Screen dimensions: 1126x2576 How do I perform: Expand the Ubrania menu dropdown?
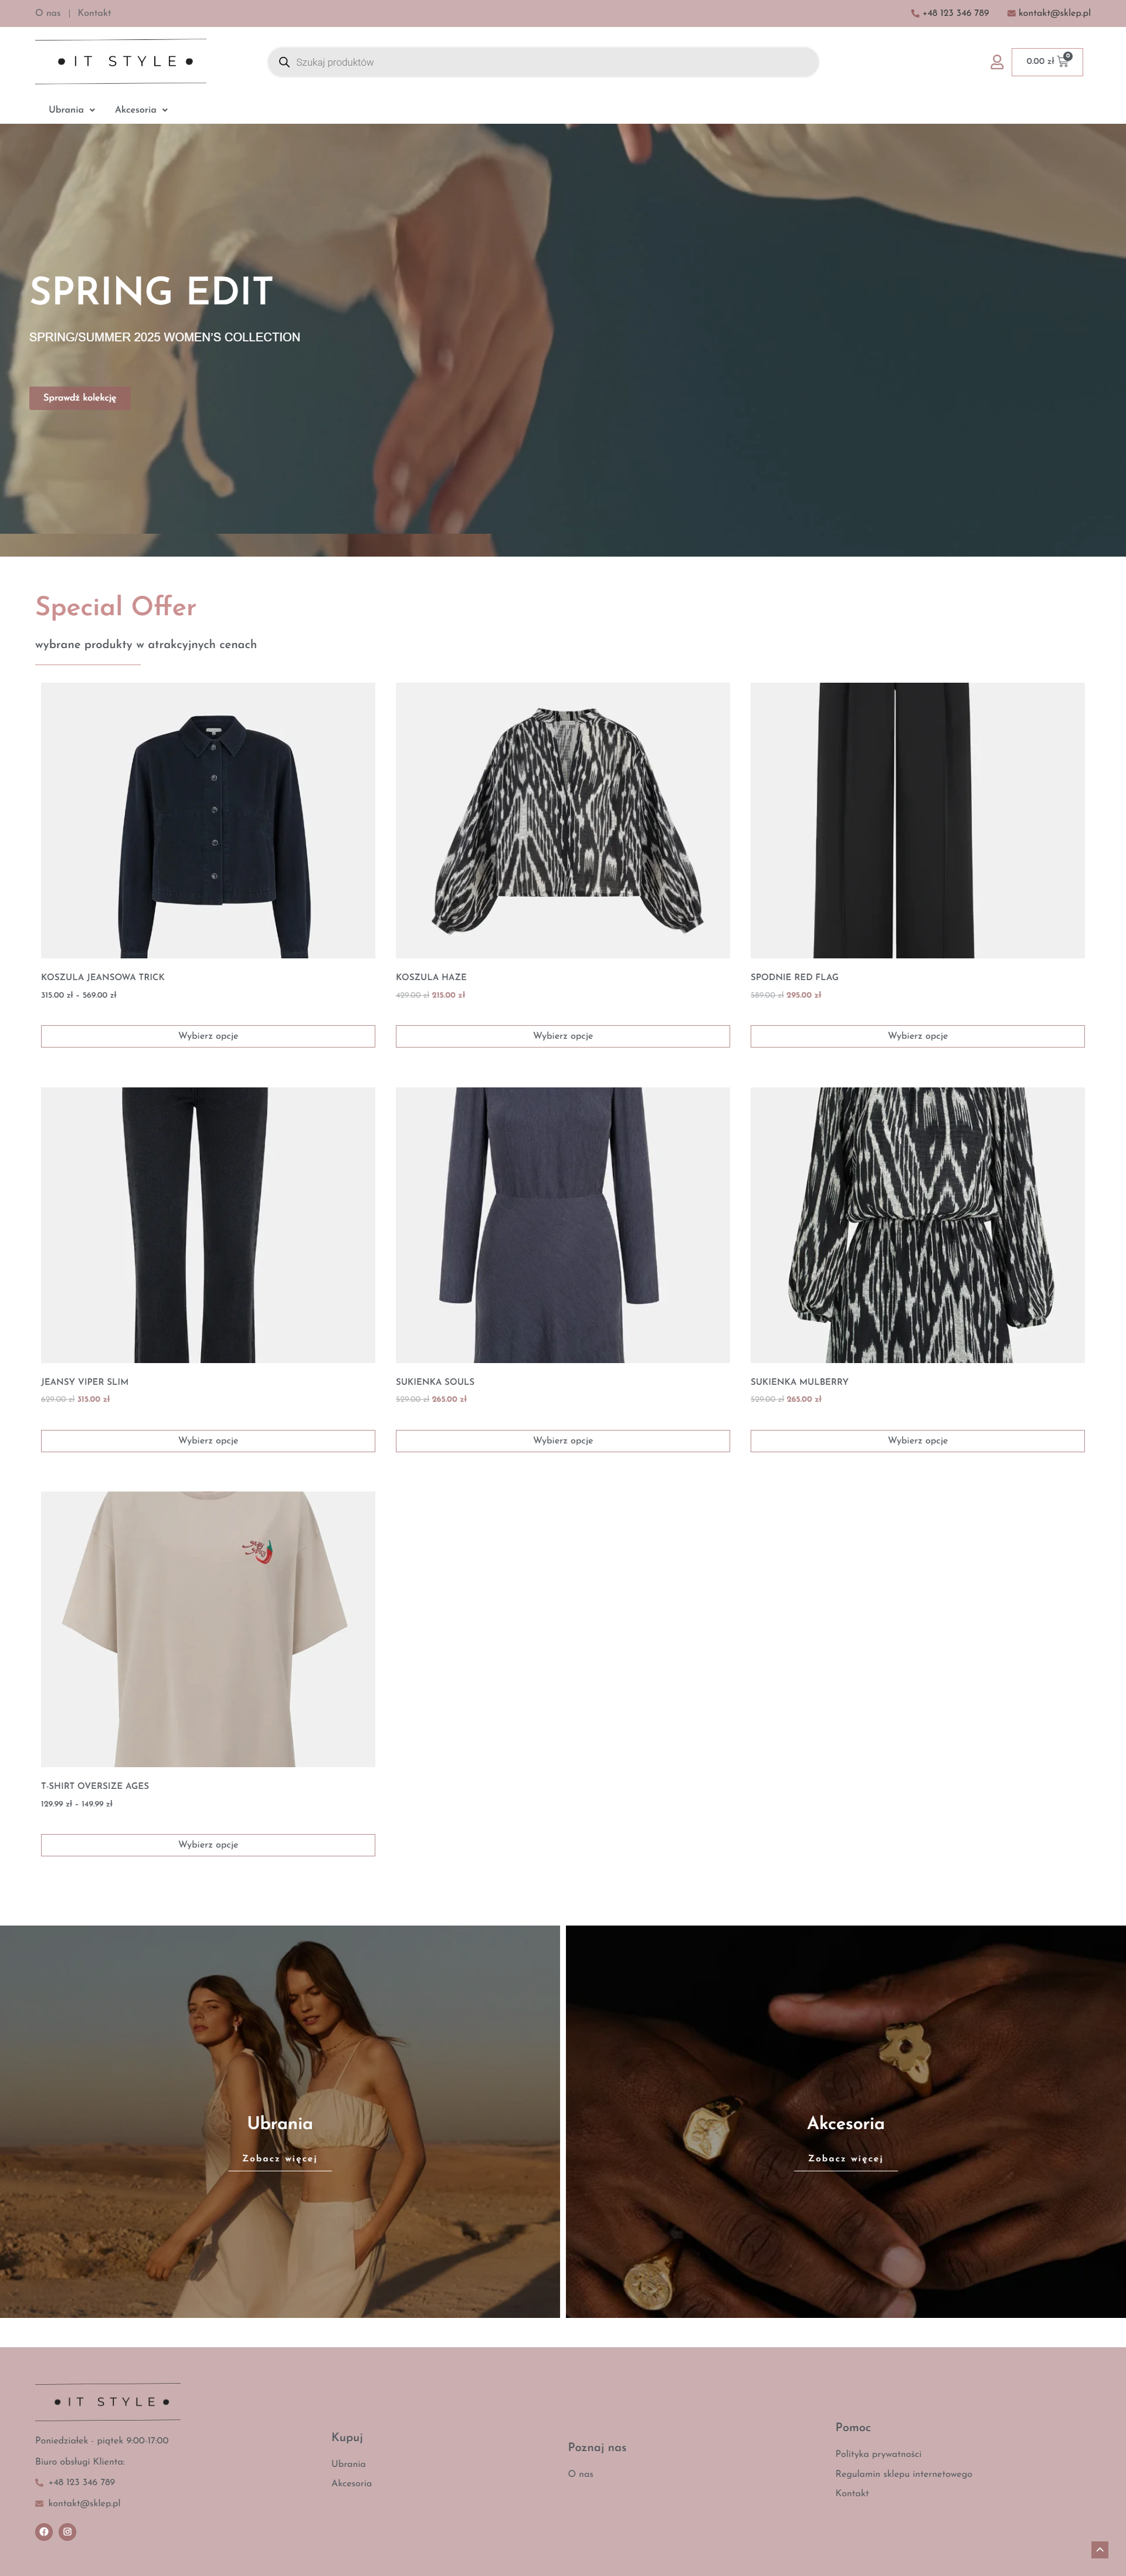pyautogui.click(x=72, y=110)
